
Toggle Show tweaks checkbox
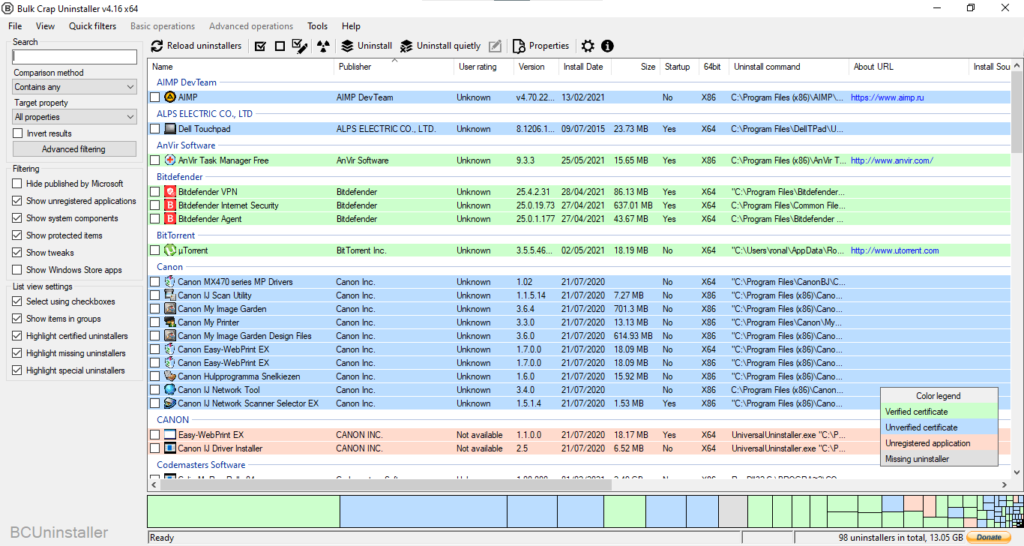coord(18,252)
